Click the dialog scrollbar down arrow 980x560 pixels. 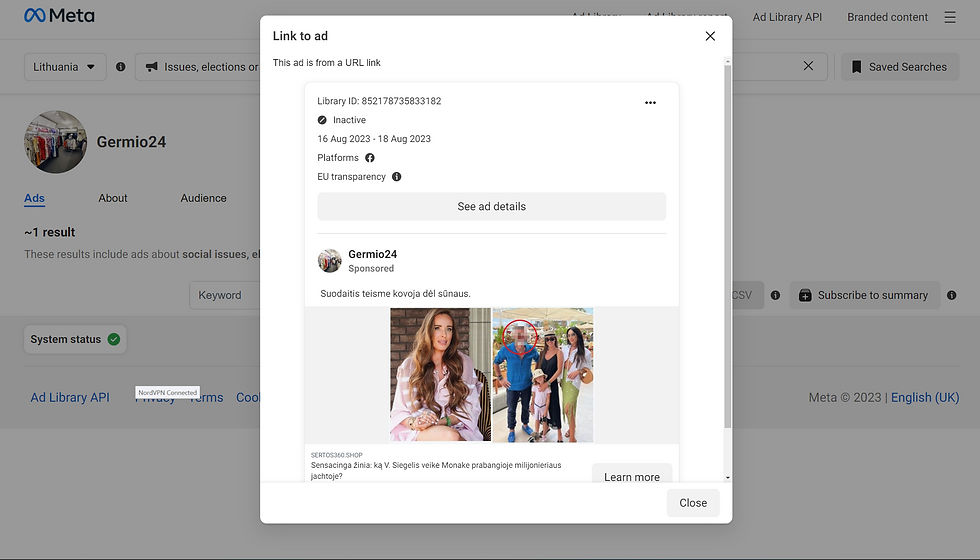(x=728, y=478)
